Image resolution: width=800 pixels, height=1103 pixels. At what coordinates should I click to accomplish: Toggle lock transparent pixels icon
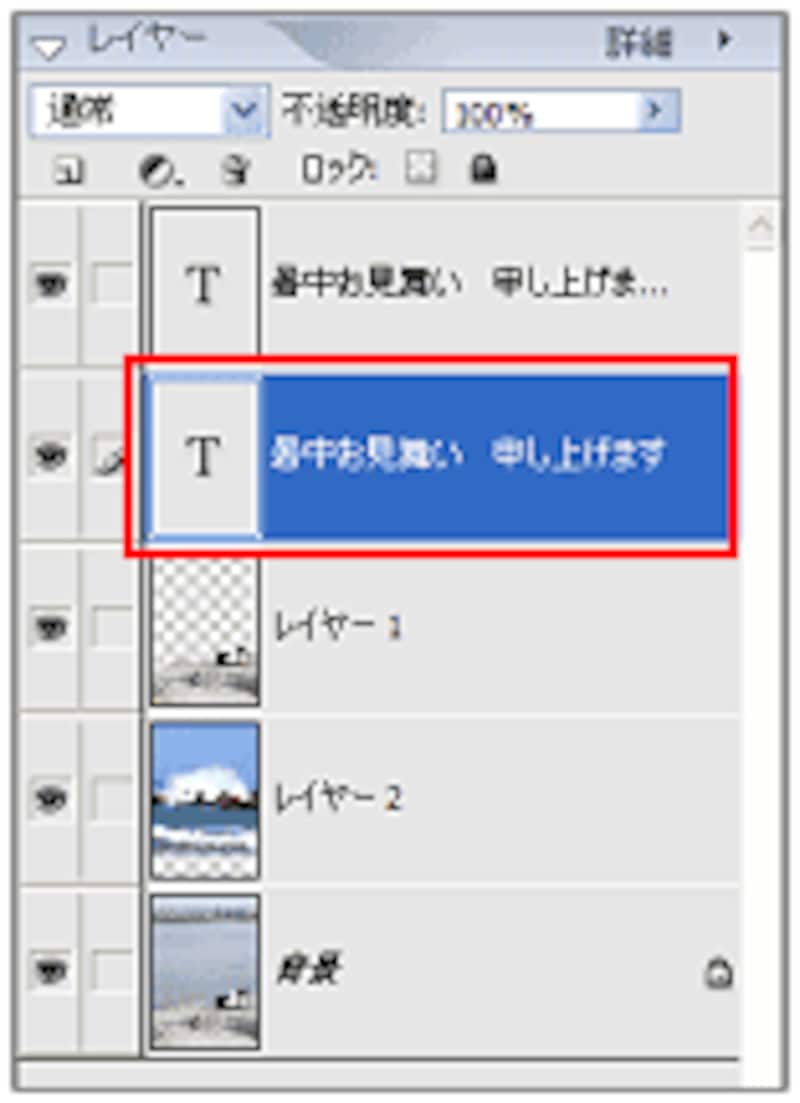(x=420, y=169)
